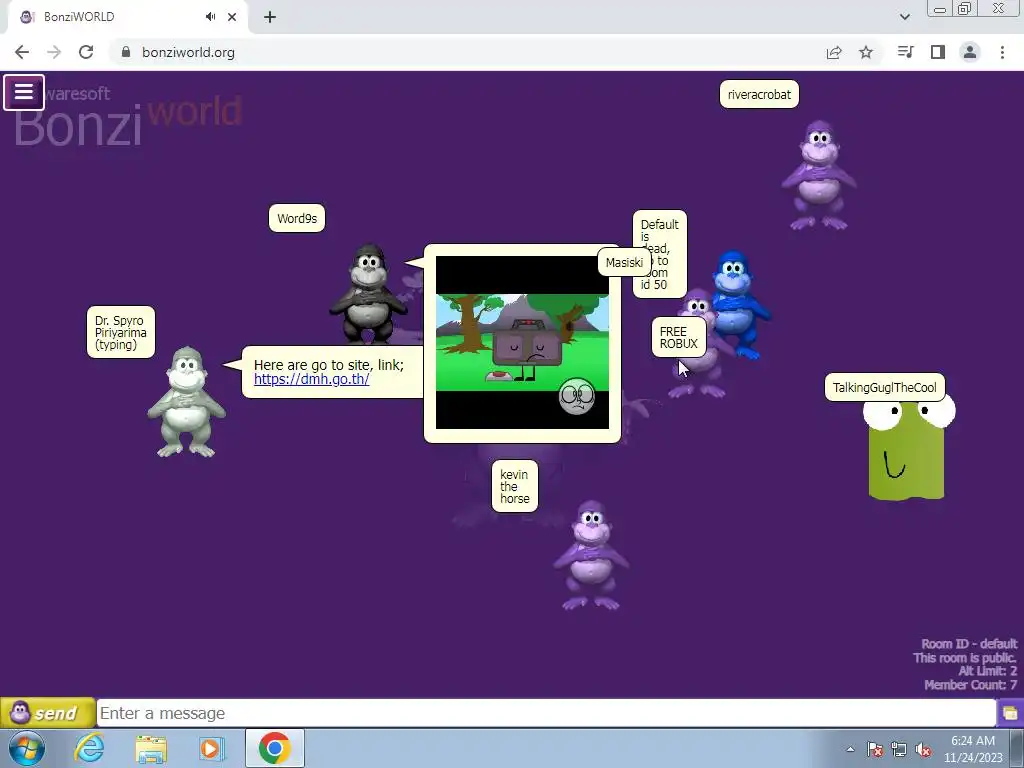Viewport: 1024px width, 768px height.
Task: Select the TalkingGuglTheCool name tag
Action: point(884,387)
